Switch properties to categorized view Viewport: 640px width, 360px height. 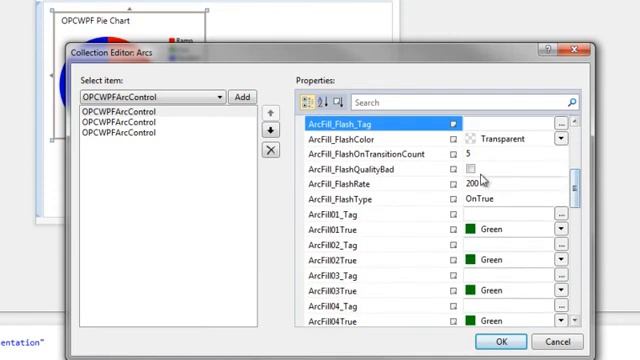click(307, 102)
